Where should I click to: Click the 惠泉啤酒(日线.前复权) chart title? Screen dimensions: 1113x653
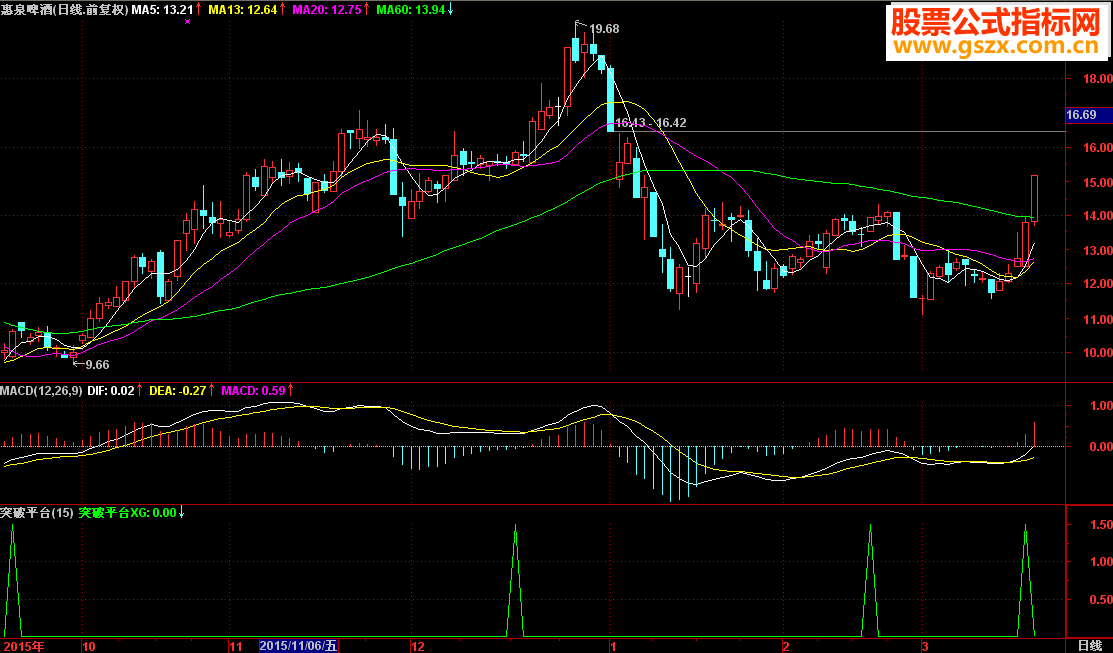coord(65,9)
